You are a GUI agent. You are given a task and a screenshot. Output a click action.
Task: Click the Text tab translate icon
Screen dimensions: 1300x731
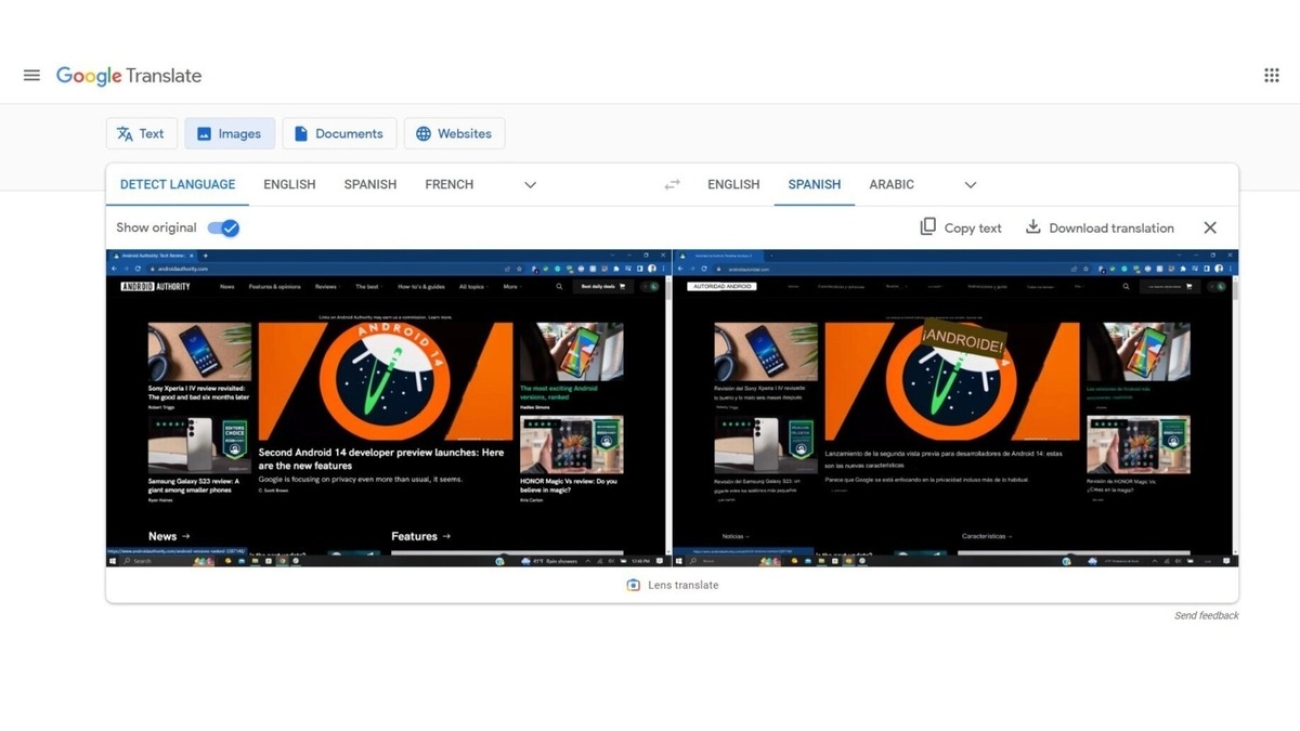click(x=125, y=133)
